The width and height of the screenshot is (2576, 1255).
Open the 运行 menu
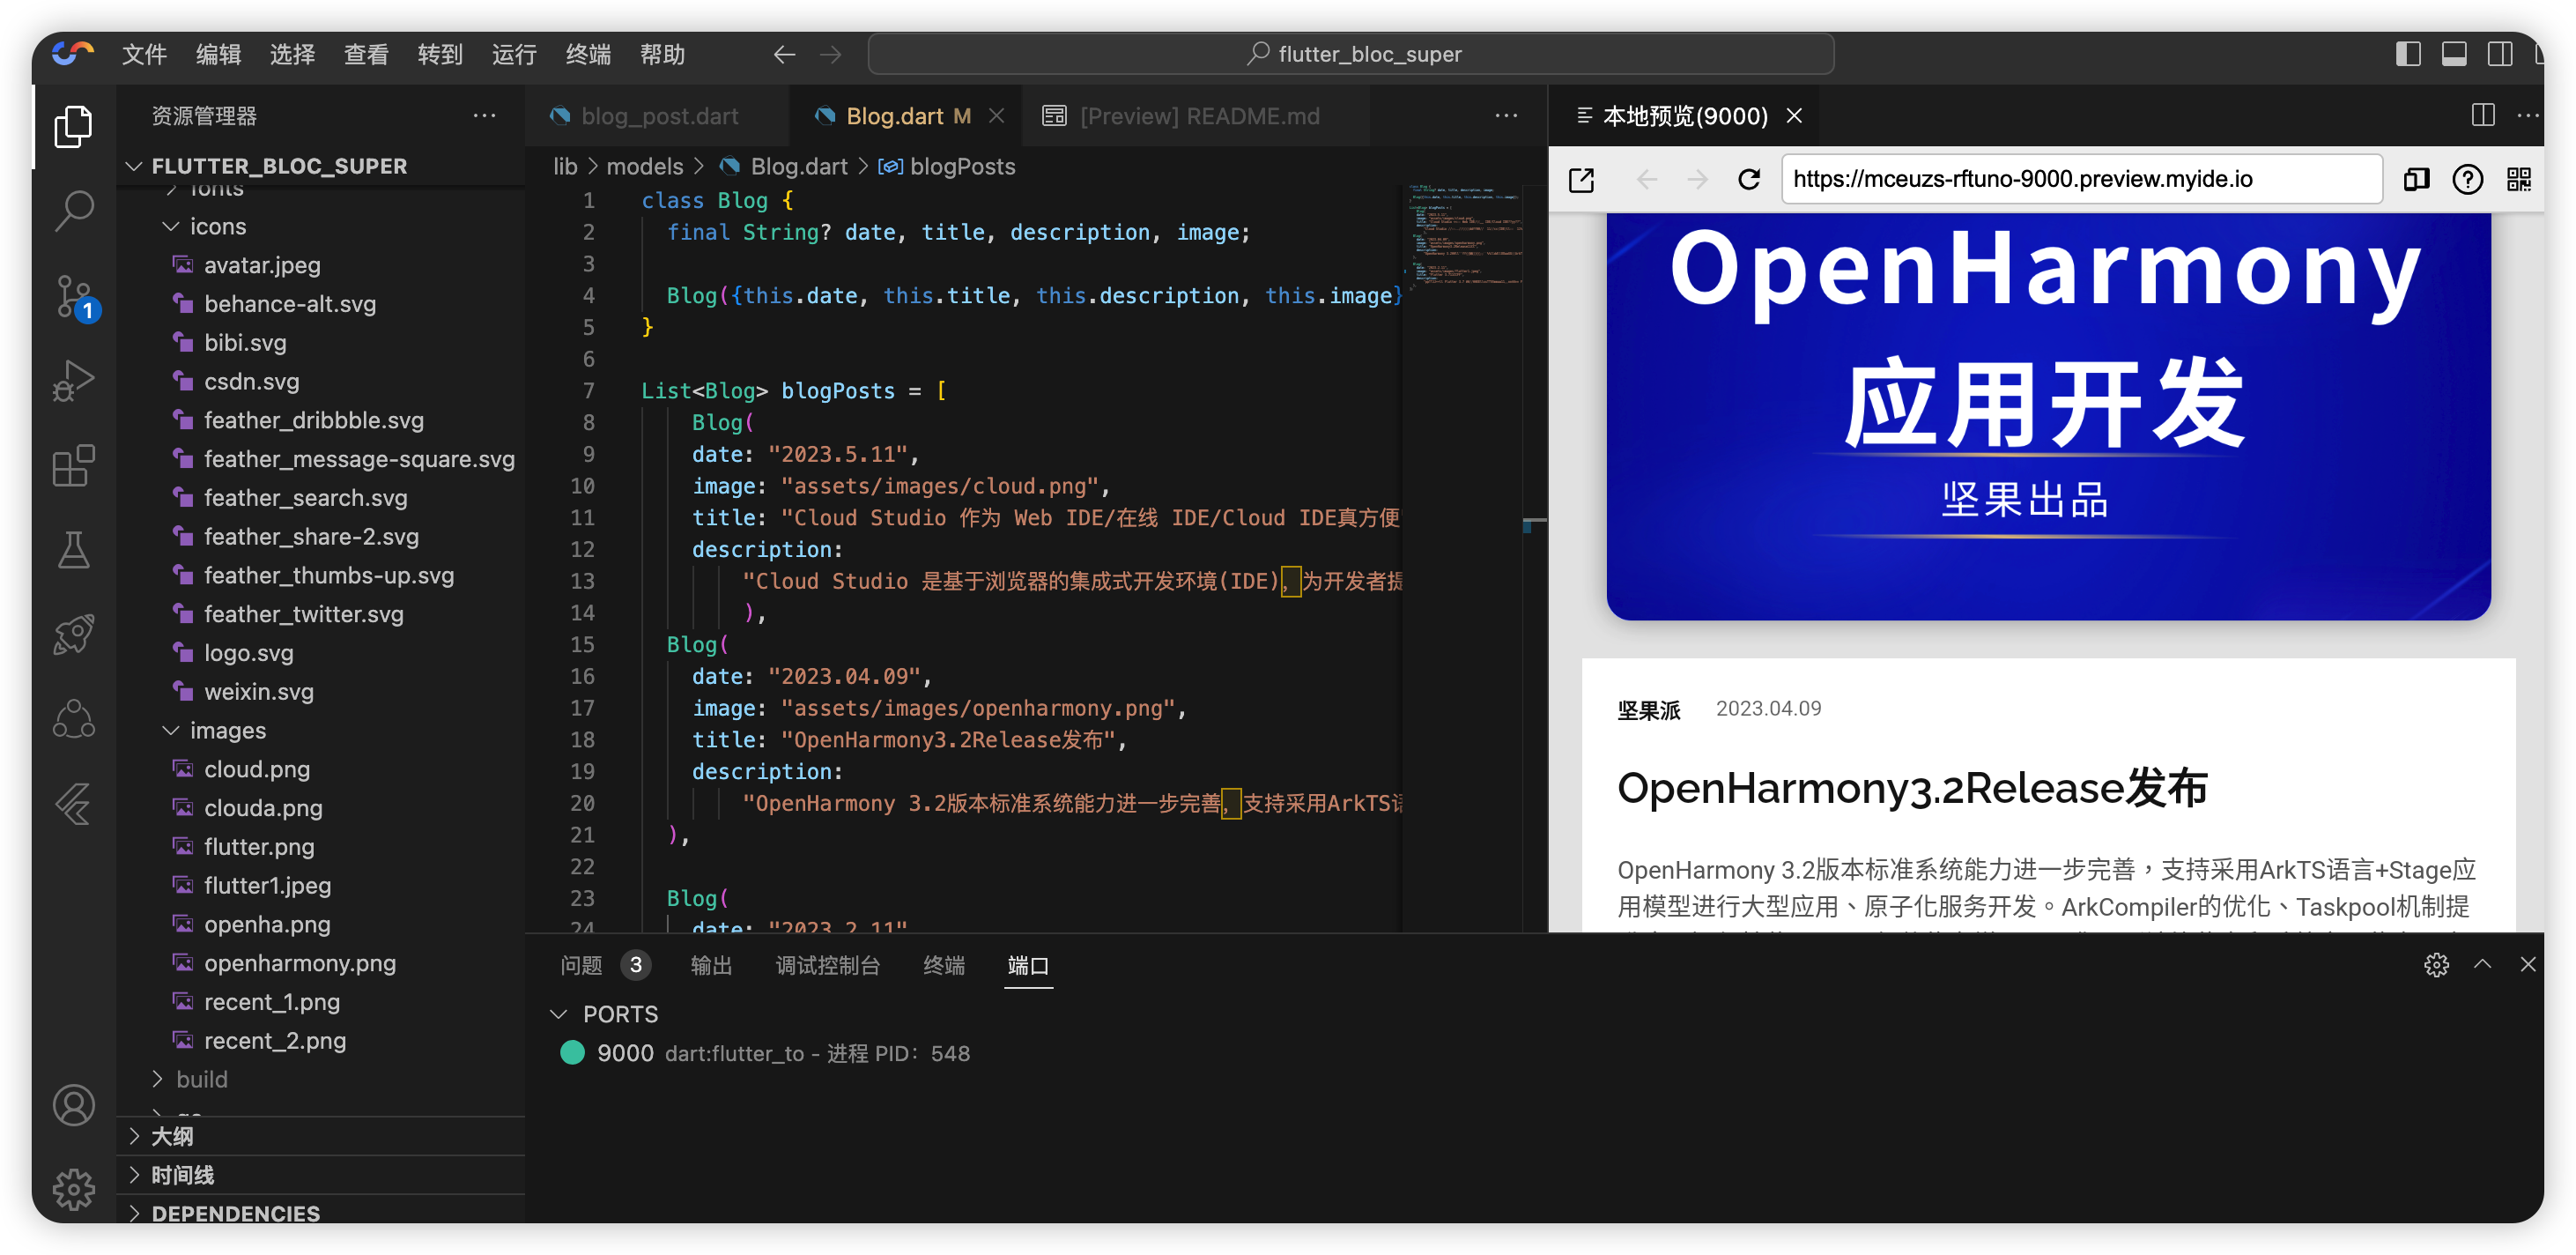(514, 54)
